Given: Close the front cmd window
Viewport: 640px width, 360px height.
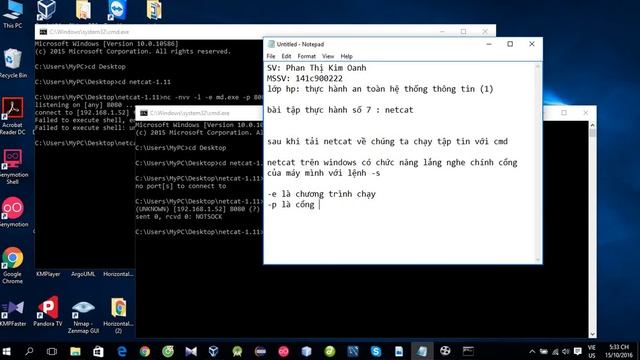Looking at the screenshot, I should pos(586,113).
